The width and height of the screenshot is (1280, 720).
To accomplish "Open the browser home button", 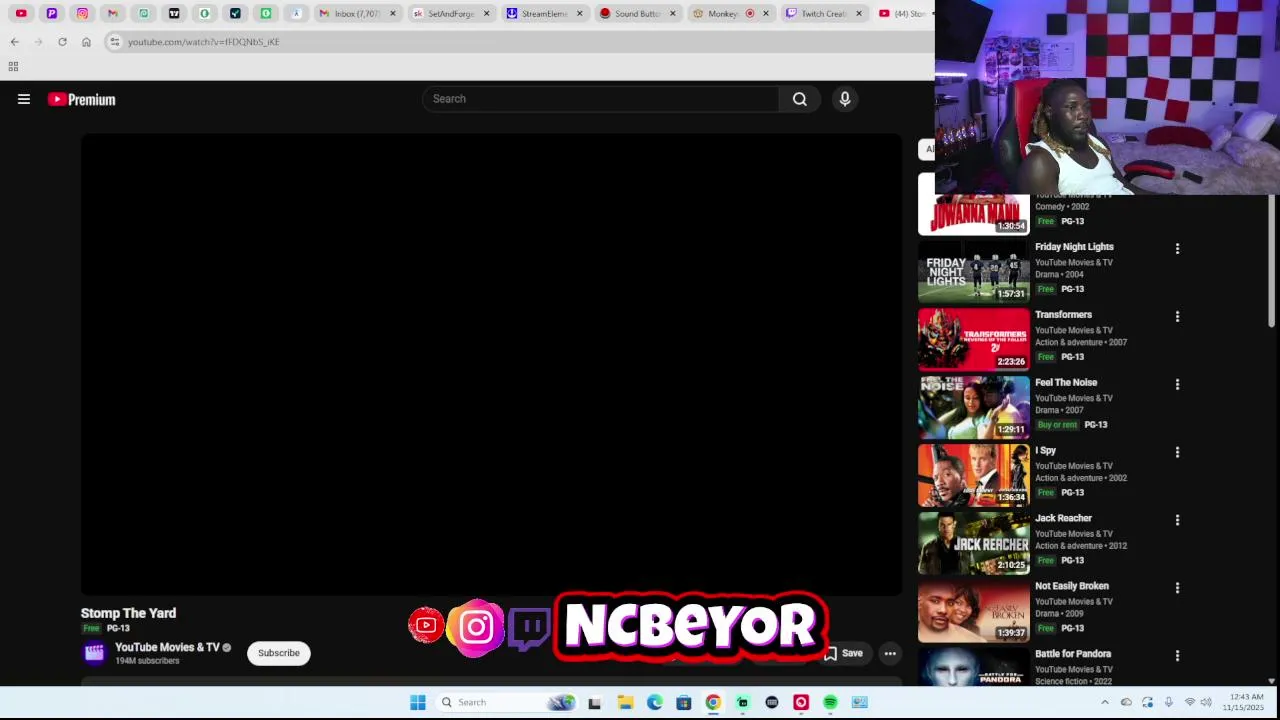I will (x=86, y=42).
